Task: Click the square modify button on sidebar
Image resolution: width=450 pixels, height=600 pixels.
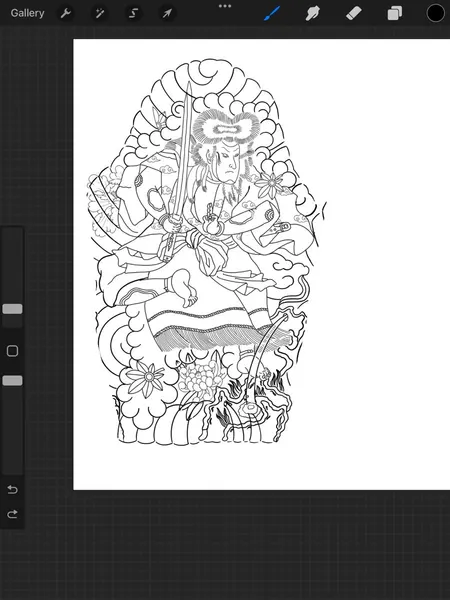Action: click(12, 351)
